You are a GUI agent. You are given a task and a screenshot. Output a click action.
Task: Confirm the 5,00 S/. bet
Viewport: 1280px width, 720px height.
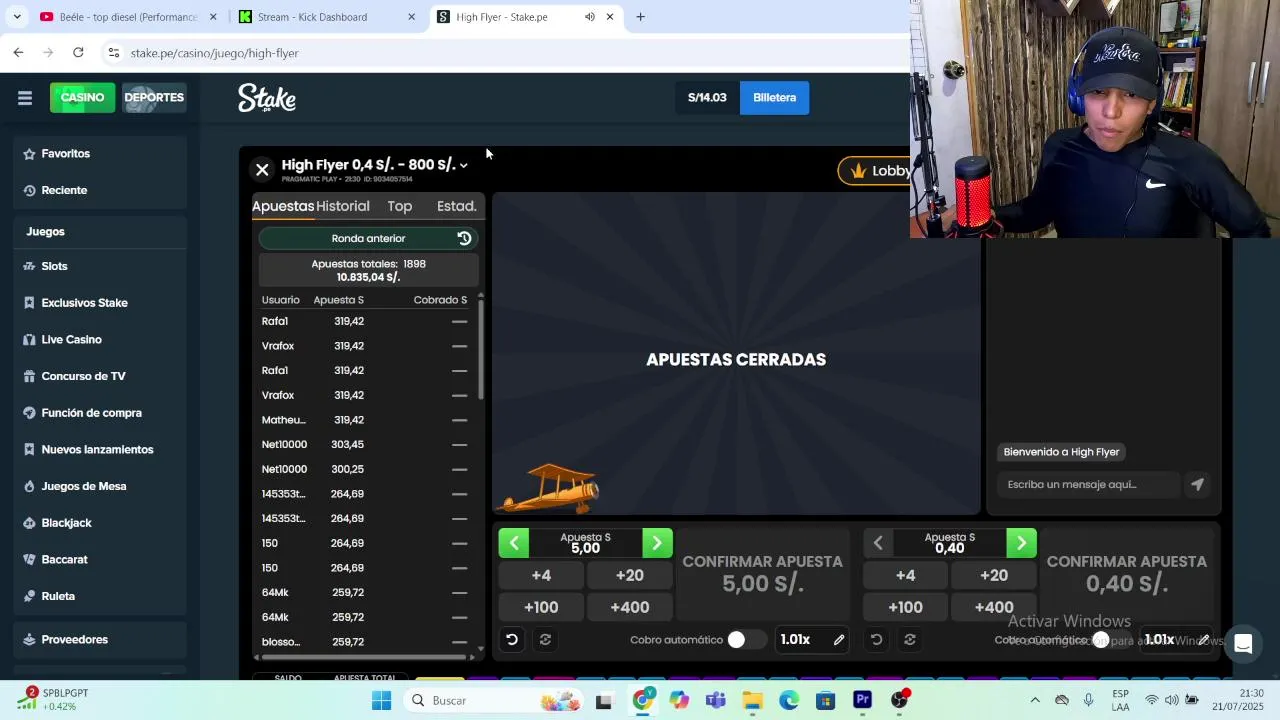[x=762, y=574]
